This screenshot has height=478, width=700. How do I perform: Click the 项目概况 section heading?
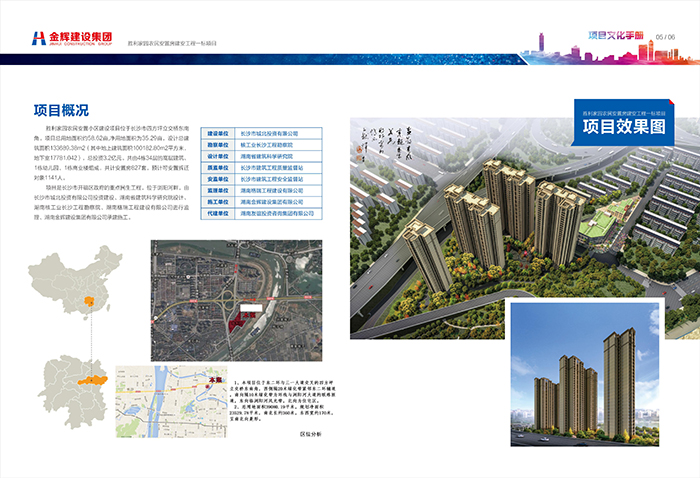pyautogui.click(x=61, y=110)
